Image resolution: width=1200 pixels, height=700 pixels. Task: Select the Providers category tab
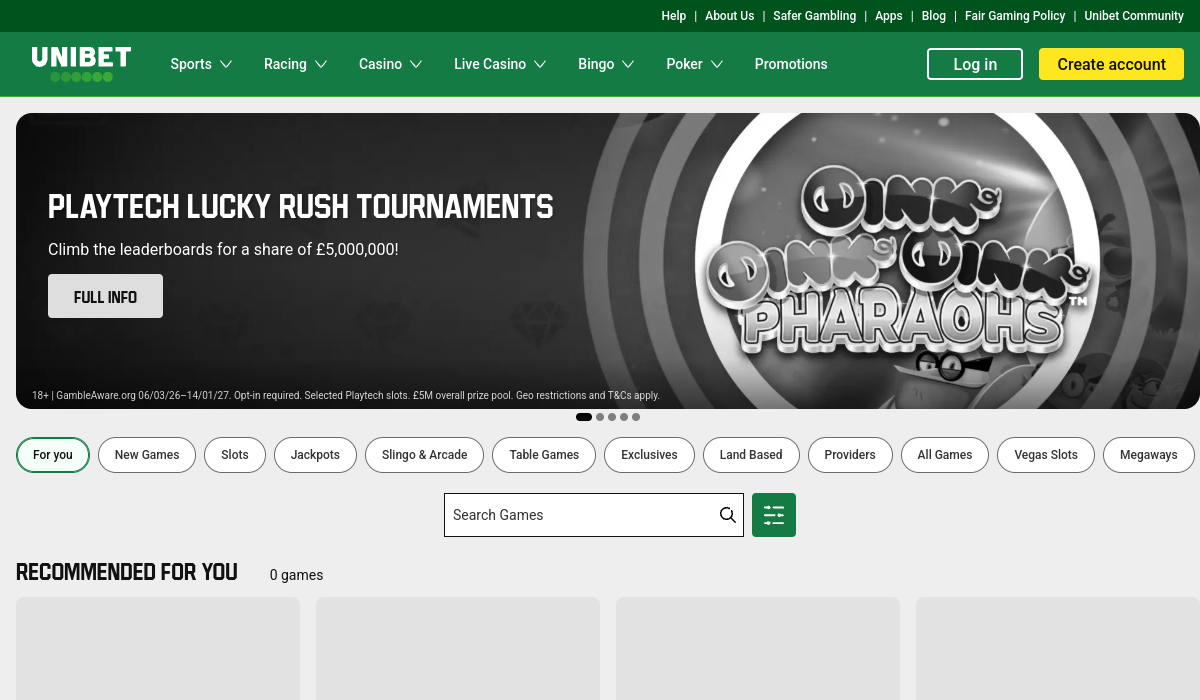pyautogui.click(x=850, y=455)
